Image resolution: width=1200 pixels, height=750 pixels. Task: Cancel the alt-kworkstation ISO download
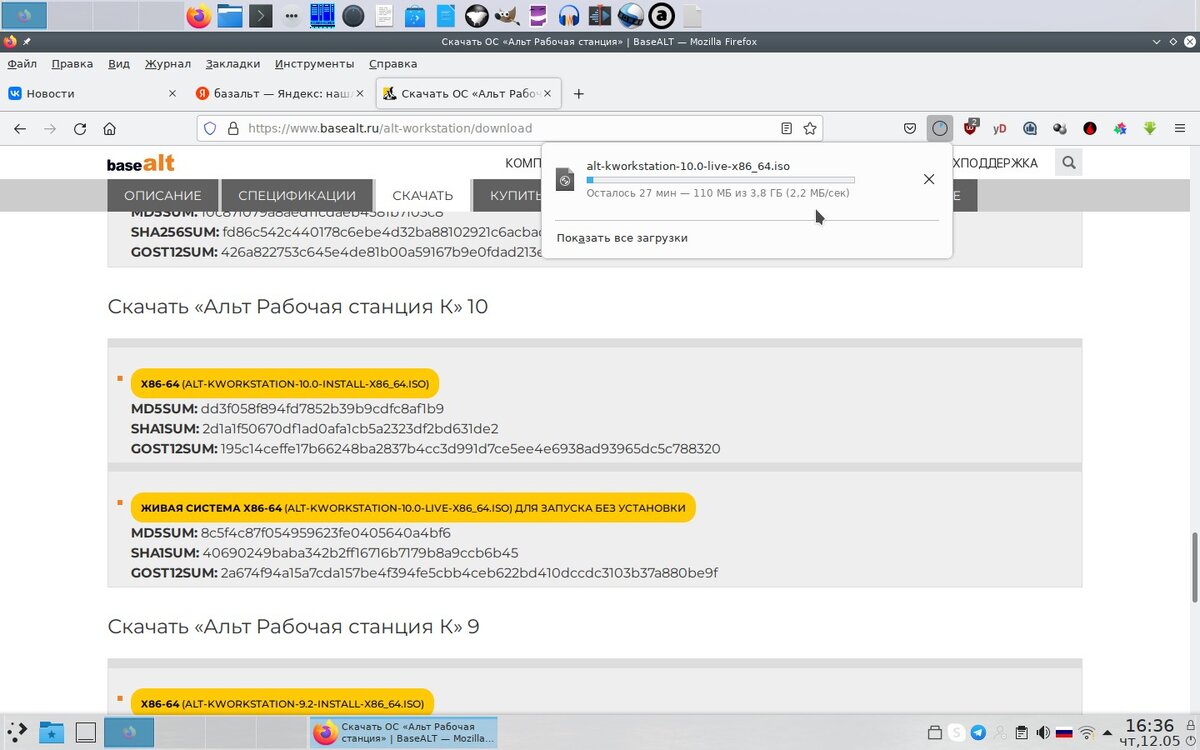[928, 179]
